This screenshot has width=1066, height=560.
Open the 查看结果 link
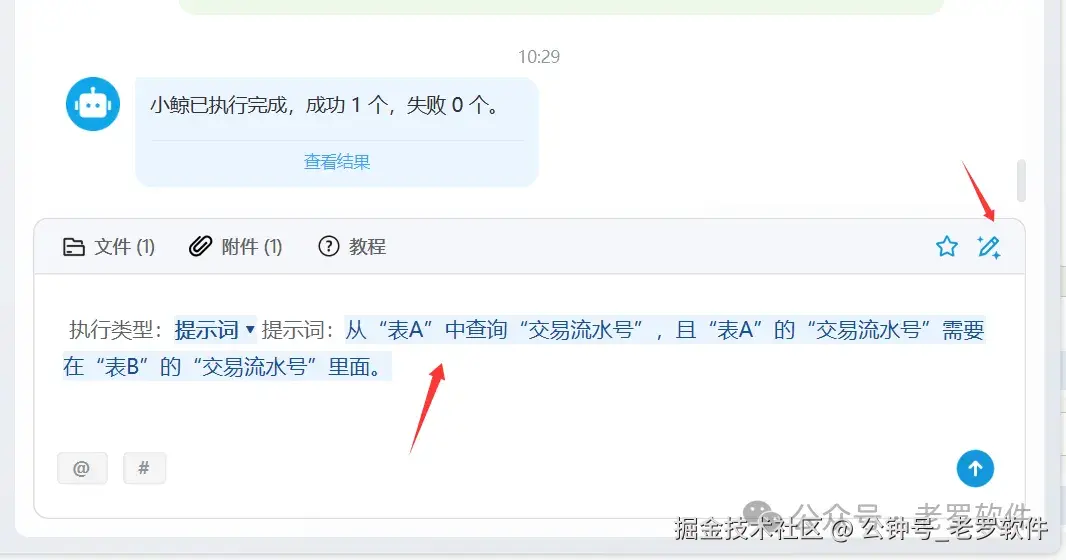click(337, 162)
